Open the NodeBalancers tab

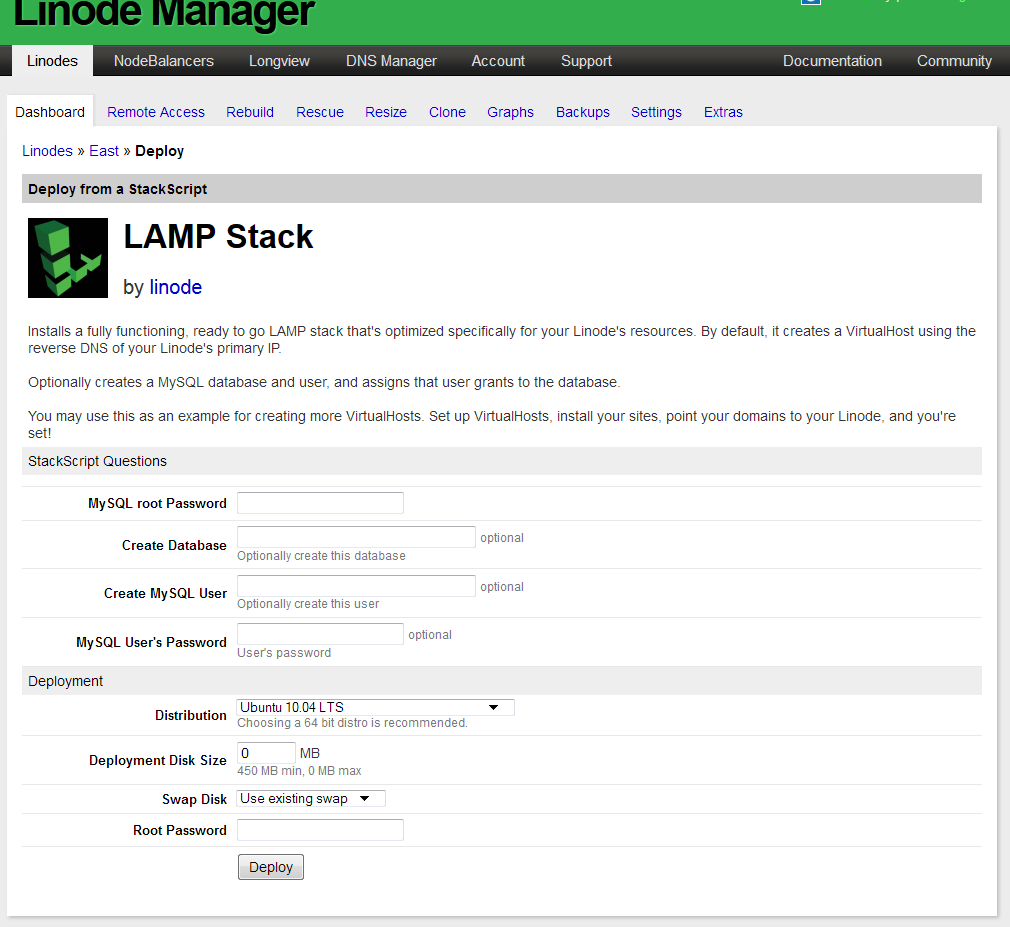tap(164, 61)
